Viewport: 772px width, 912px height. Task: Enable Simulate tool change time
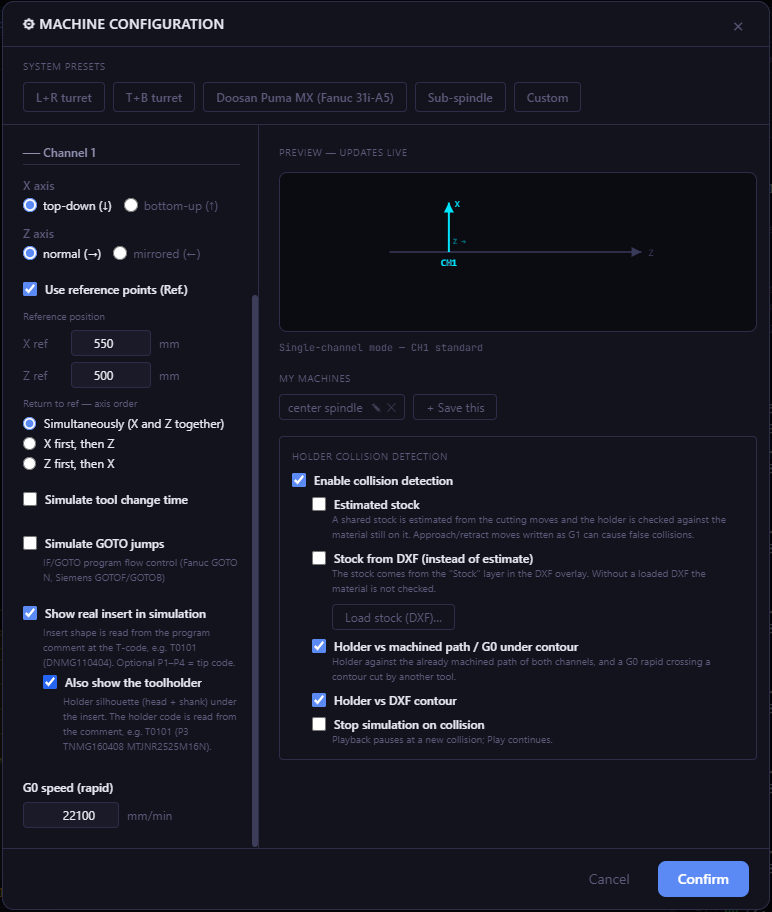30,499
